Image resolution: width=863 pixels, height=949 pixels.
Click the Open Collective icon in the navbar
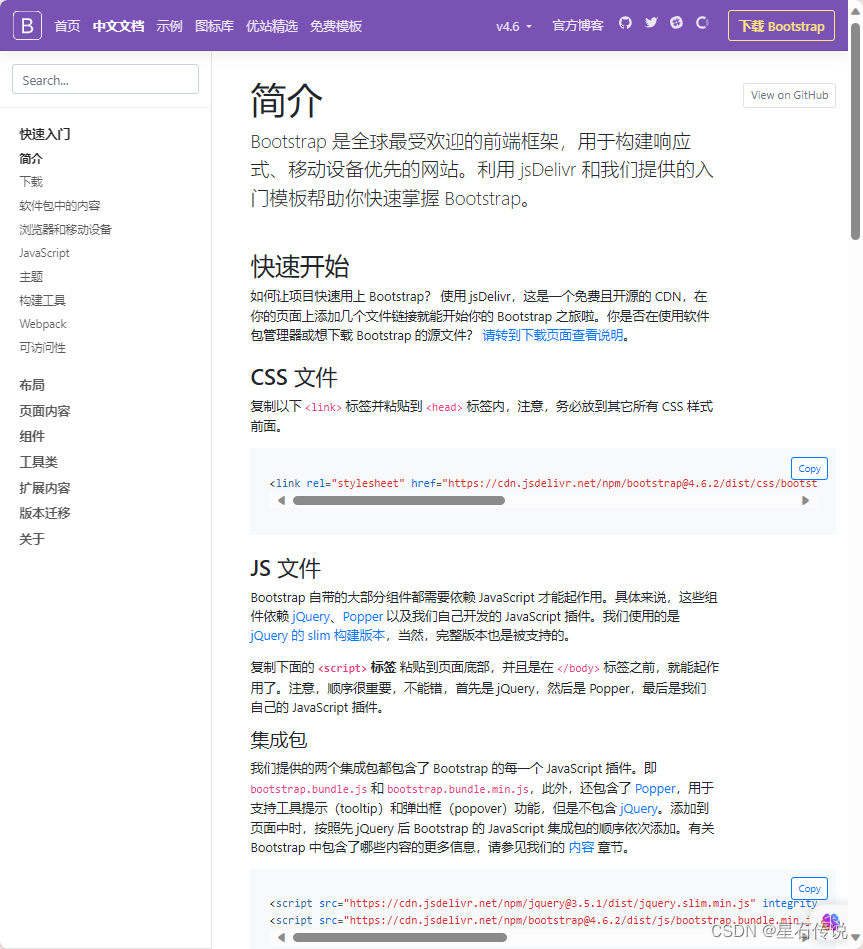click(702, 25)
